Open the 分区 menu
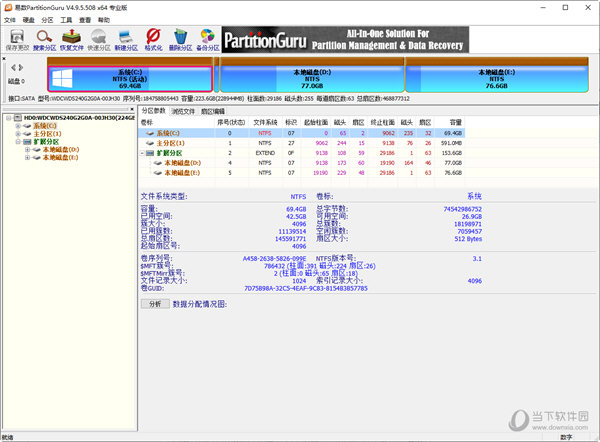 click(x=47, y=20)
